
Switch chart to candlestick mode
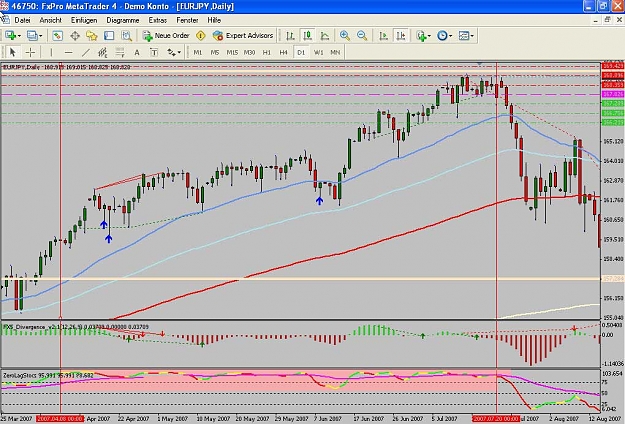pyautogui.click(x=307, y=36)
